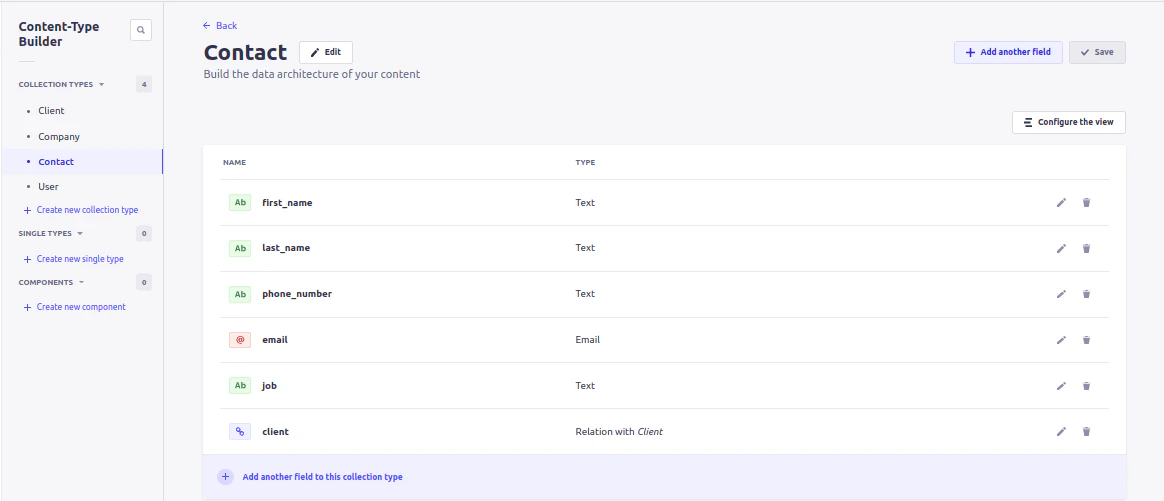Toggle the Components section arrow

82,283
